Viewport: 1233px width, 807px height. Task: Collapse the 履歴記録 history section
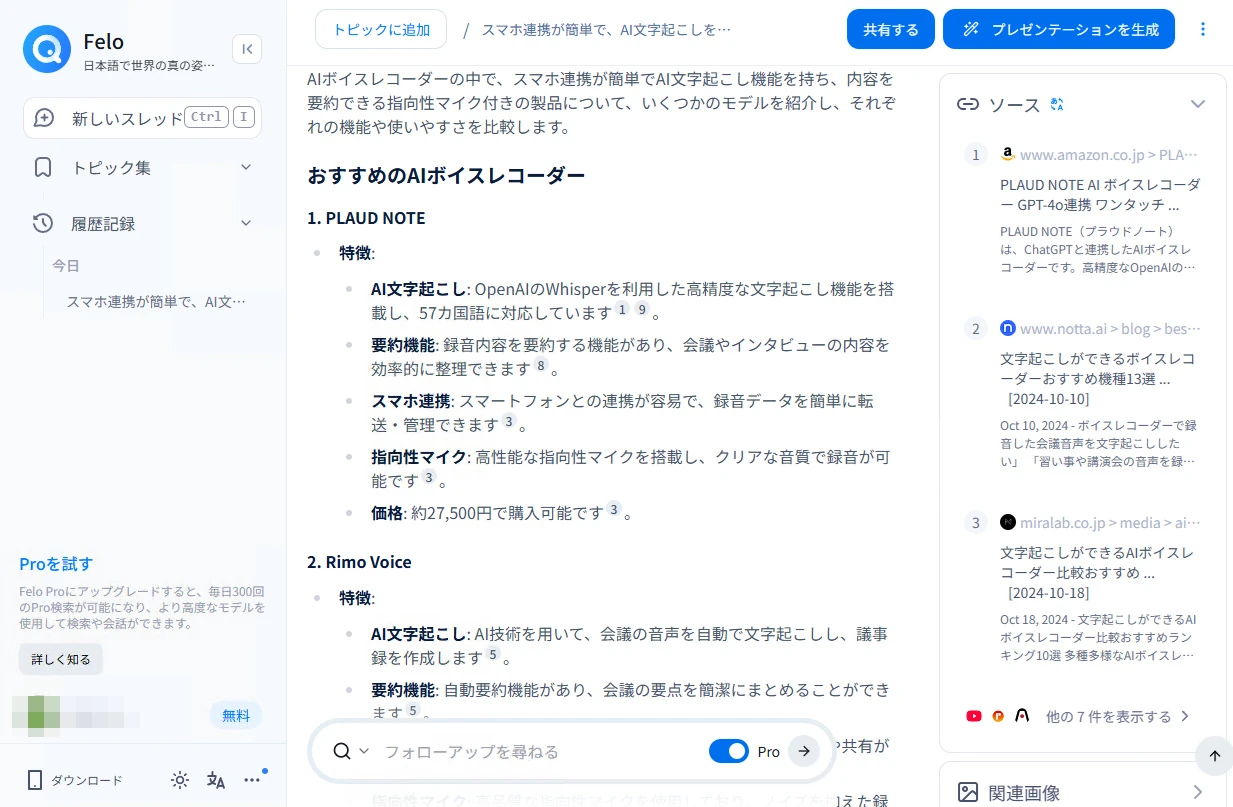[246, 223]
